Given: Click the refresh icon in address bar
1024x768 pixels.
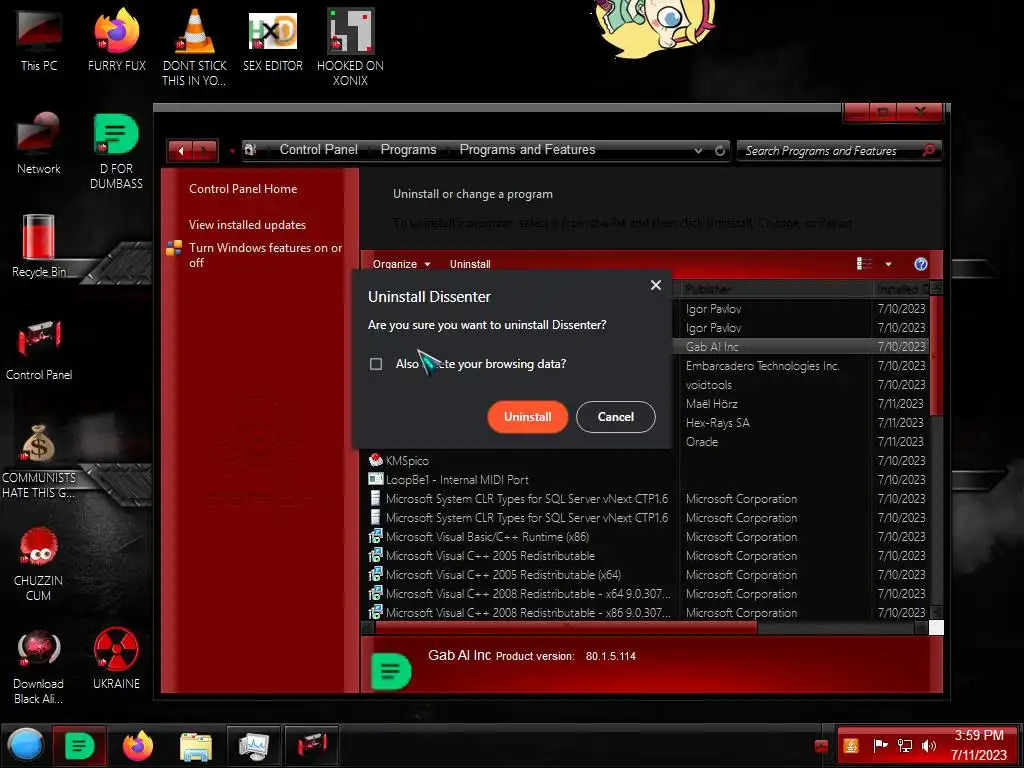Looking at the screenshot, I should point(720,150).
